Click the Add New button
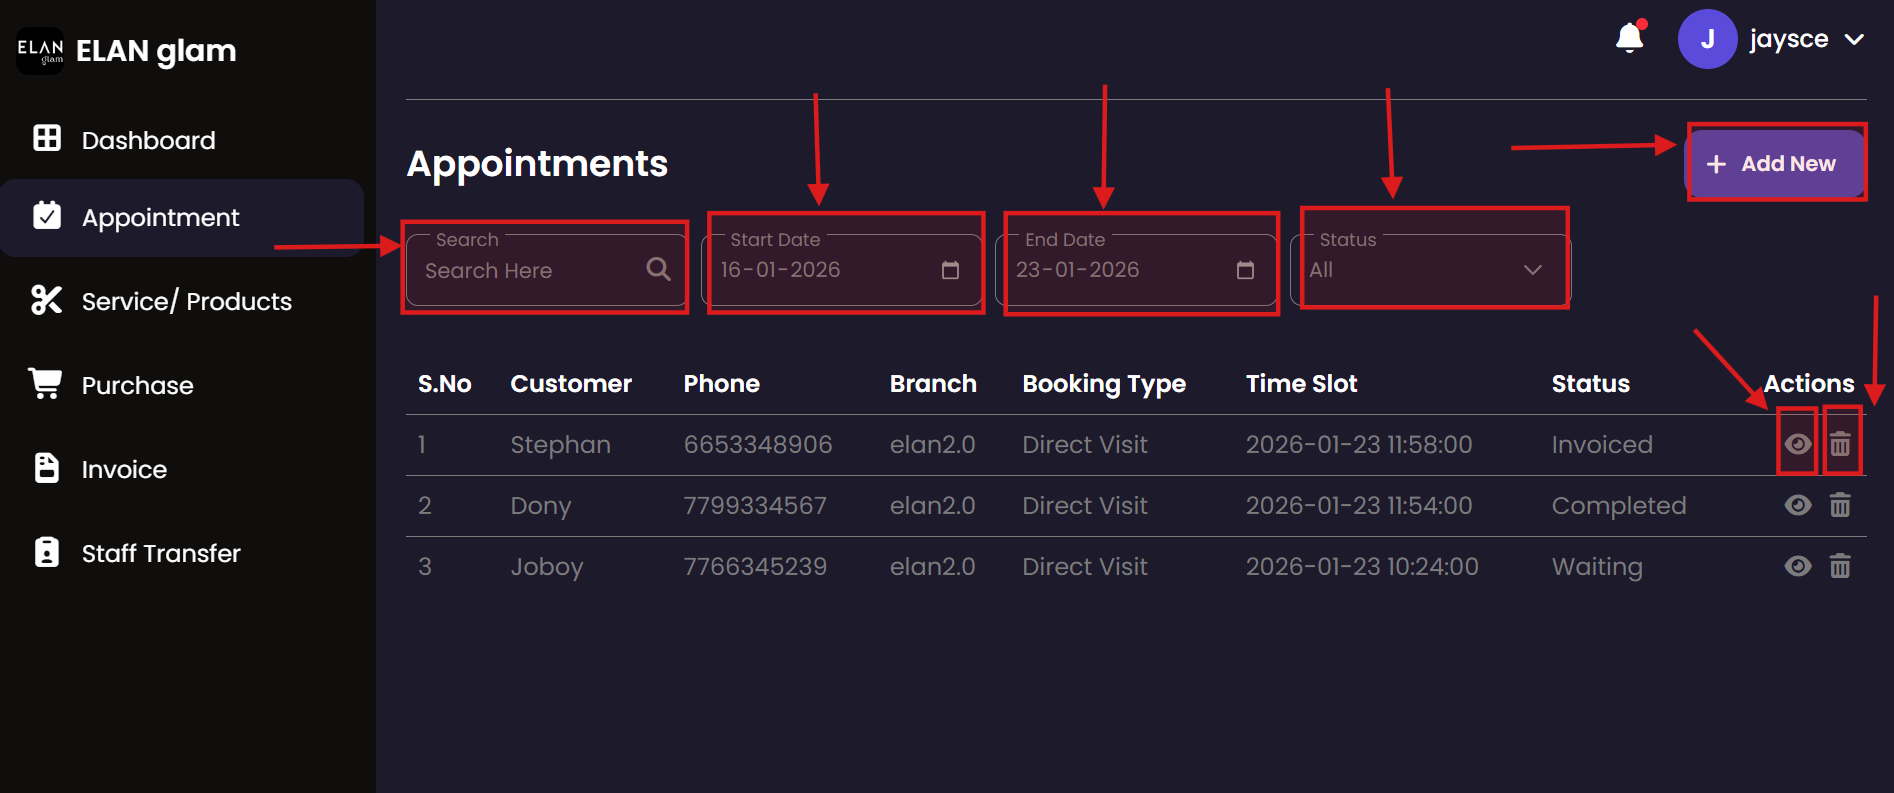This screenshot has height=793, width=1894. click(x=1775, y=163)
